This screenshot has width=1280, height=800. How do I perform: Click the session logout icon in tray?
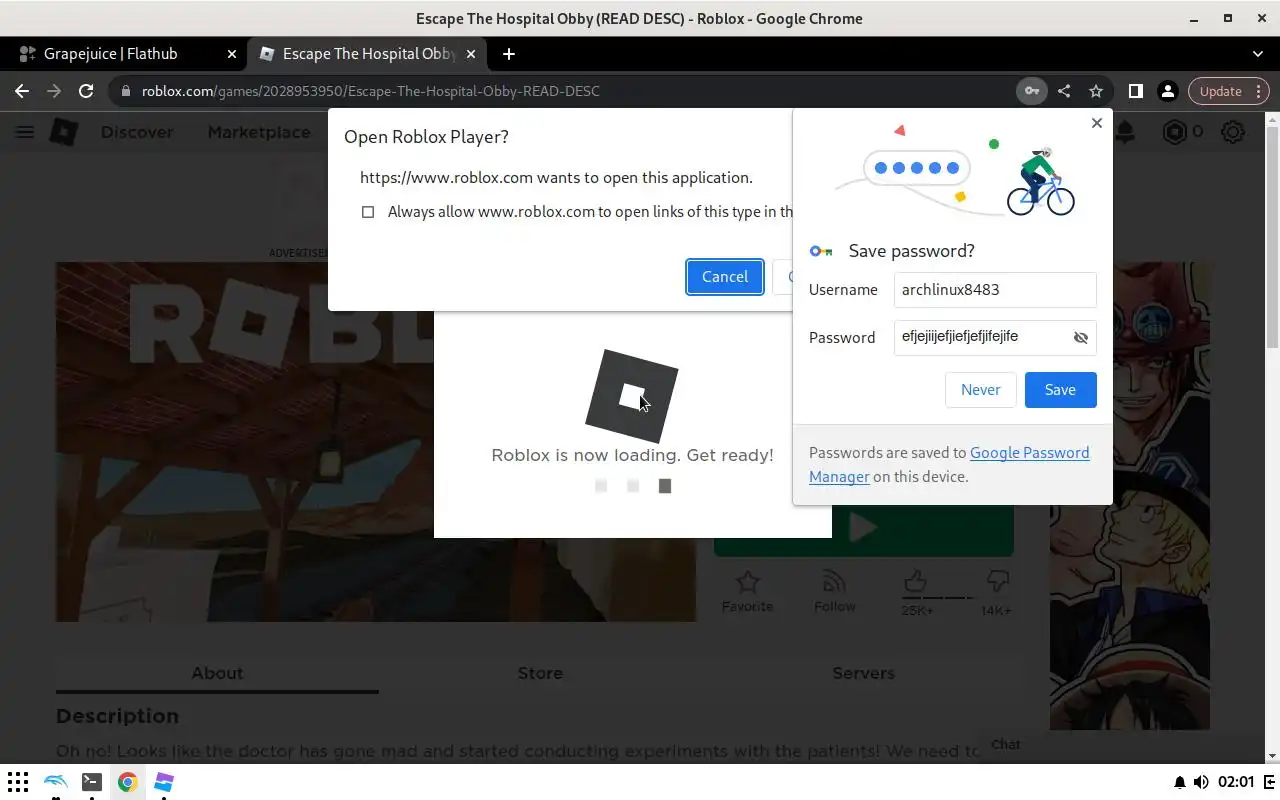1270,782
